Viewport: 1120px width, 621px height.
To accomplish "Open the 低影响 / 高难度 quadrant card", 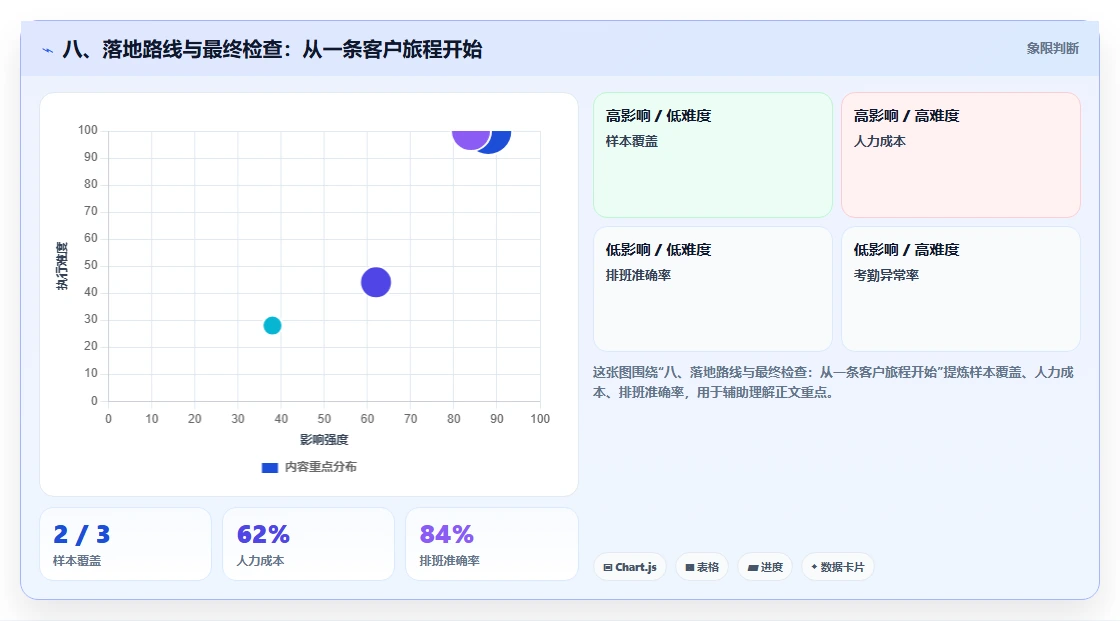I will tap(961, 289).
